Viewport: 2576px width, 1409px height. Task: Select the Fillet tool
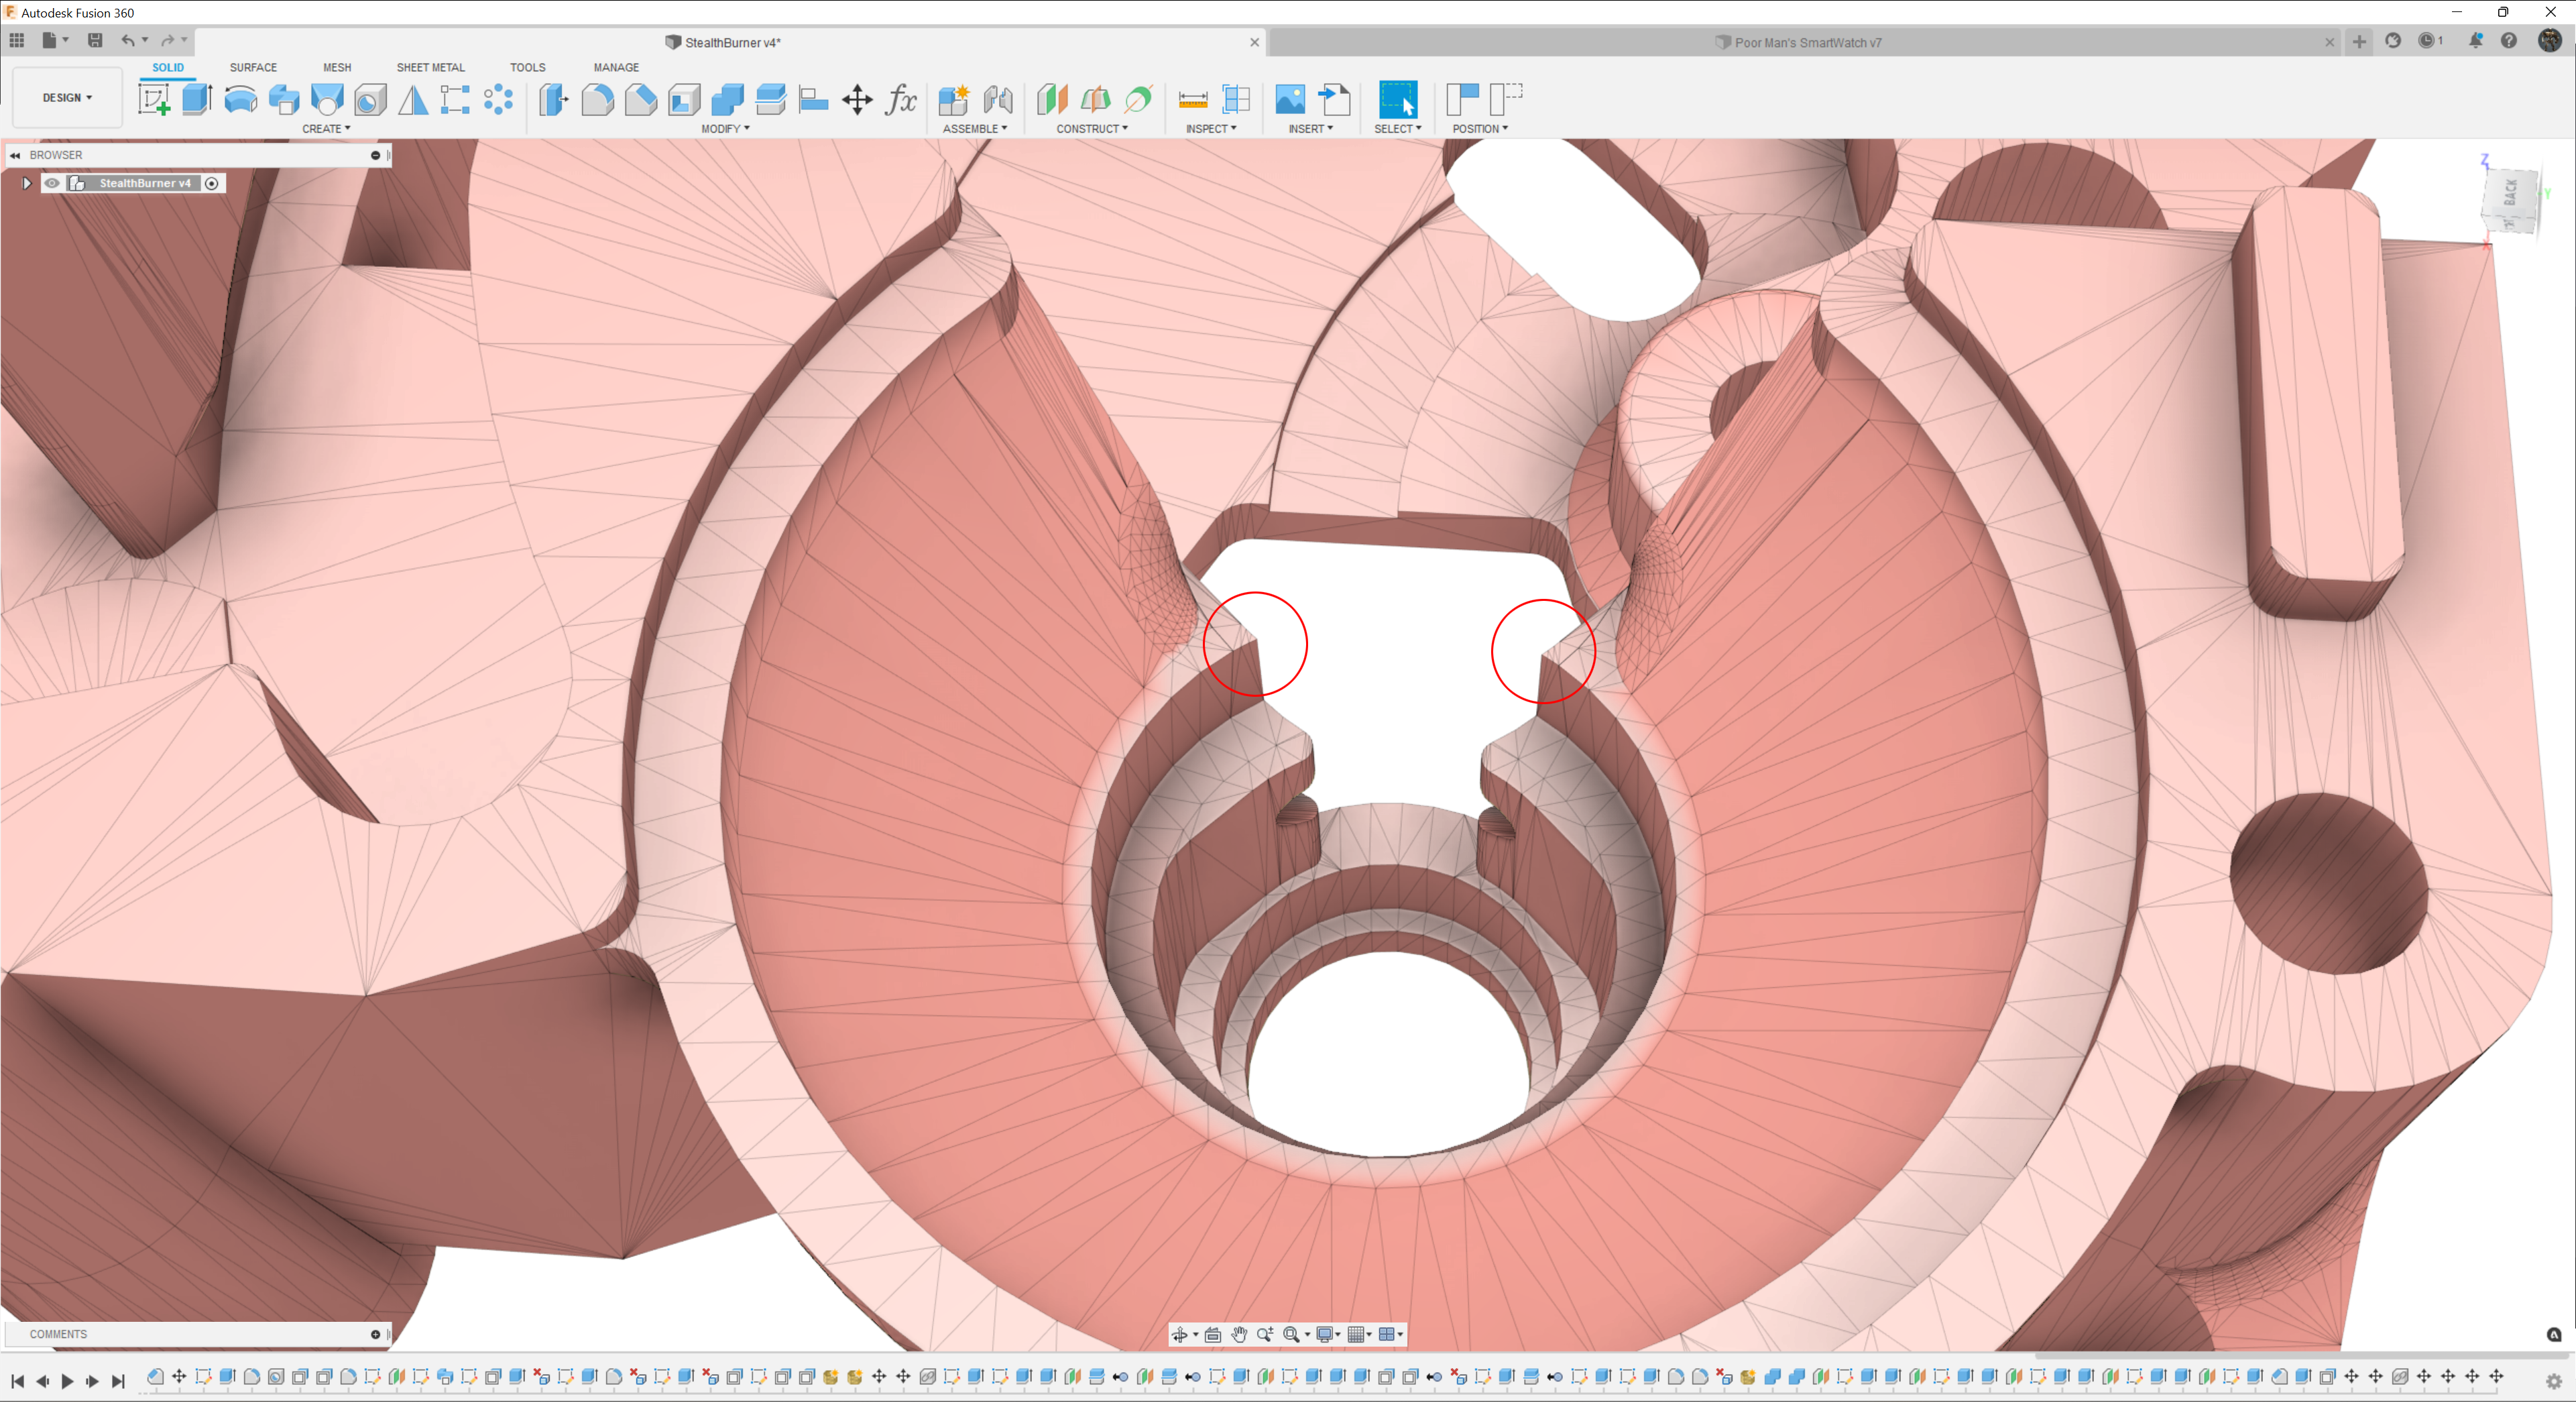tap(597, 100)
